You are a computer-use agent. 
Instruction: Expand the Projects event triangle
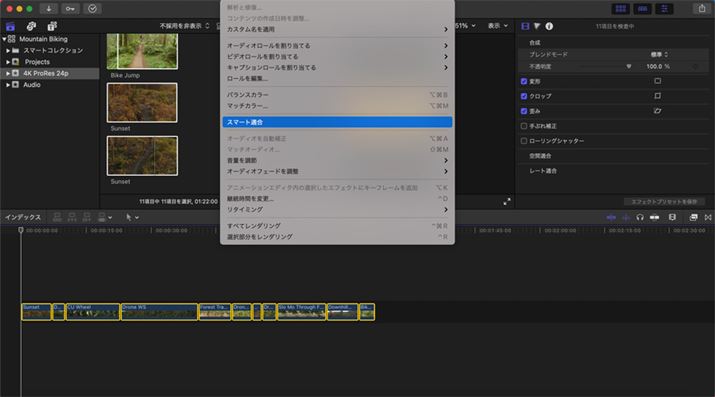coord(8,62)
